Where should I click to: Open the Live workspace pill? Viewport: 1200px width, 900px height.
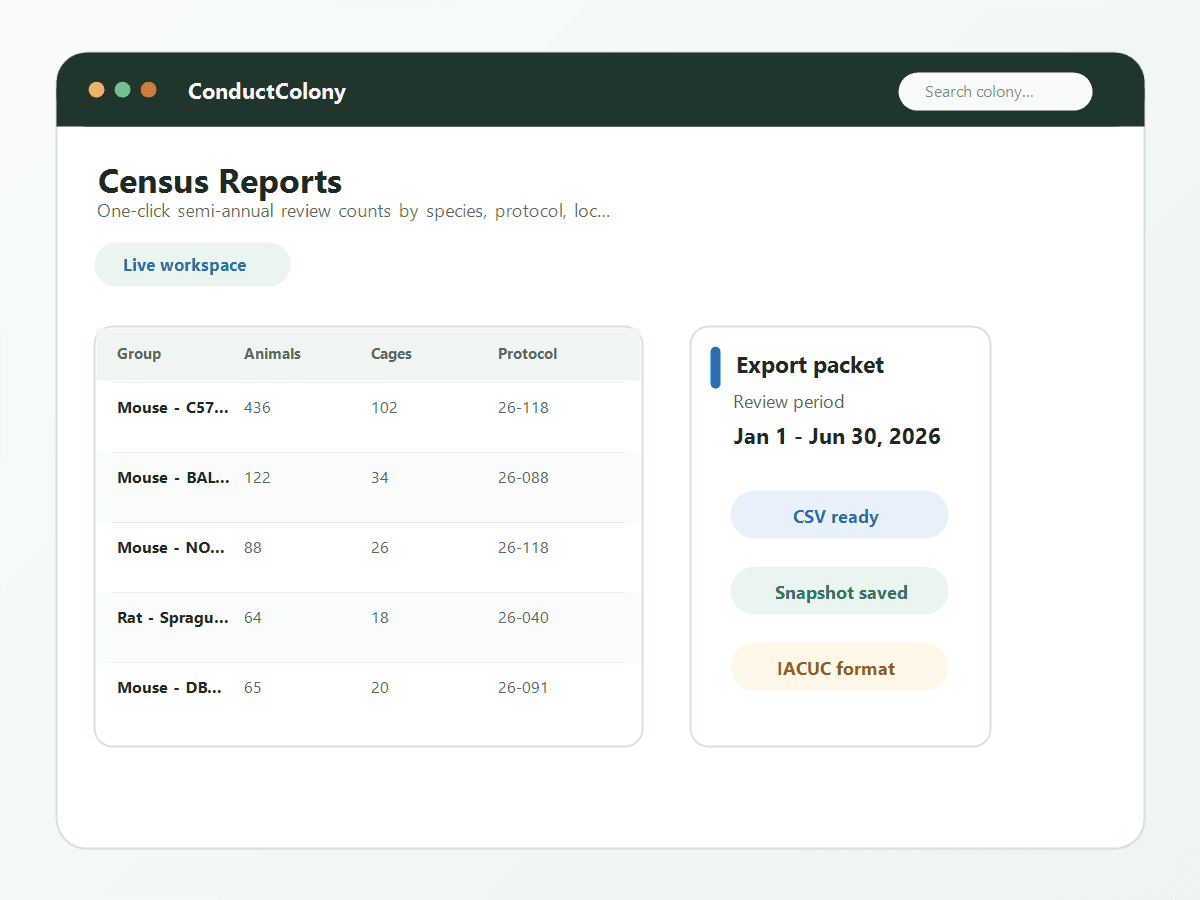(192, 265)
